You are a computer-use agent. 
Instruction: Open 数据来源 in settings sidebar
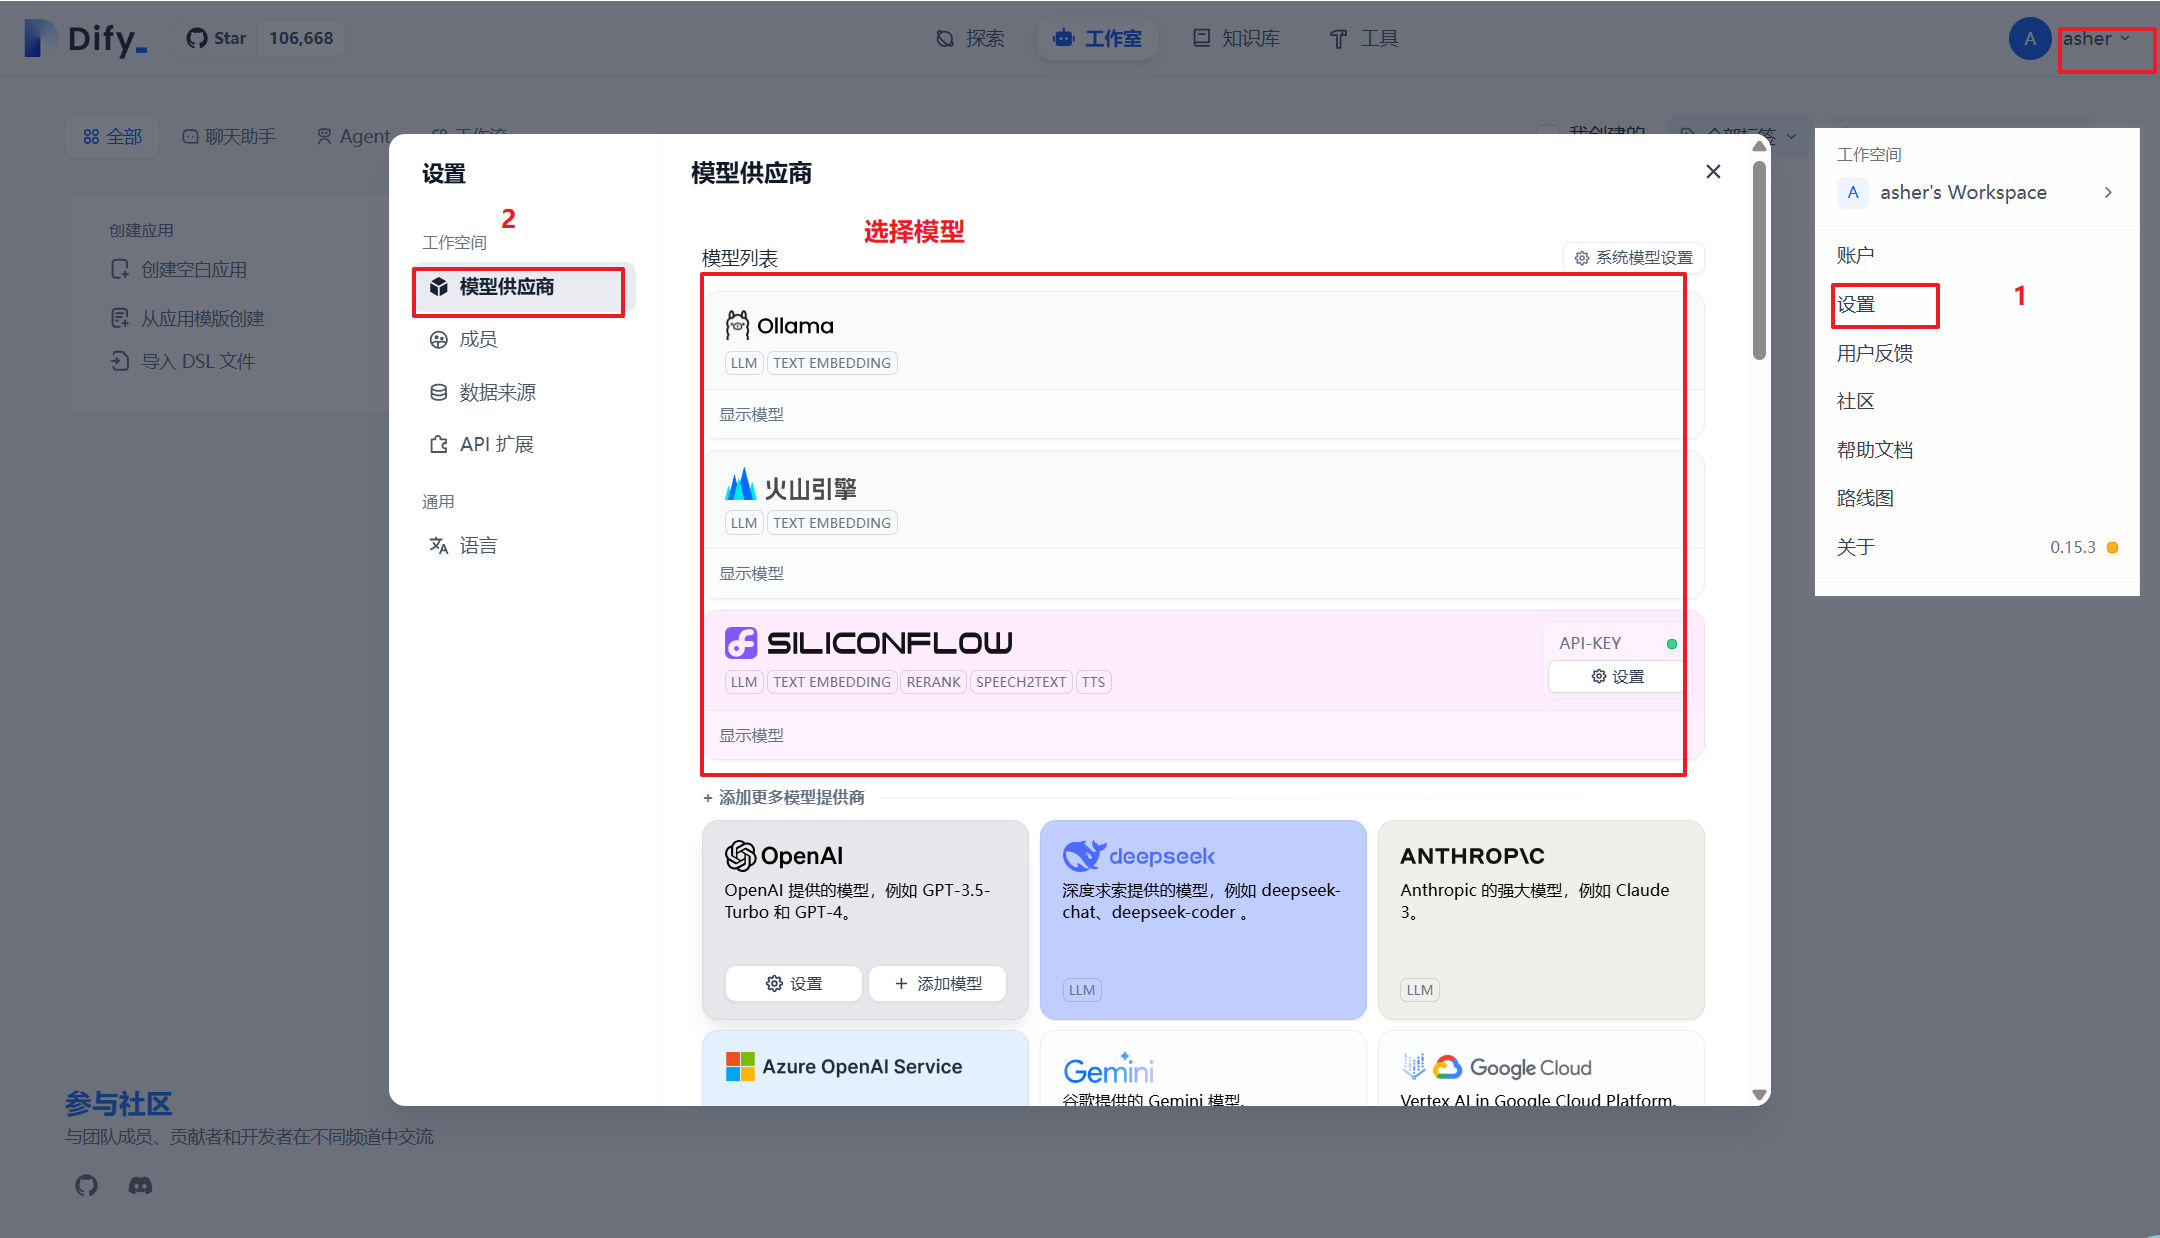(x=497, y=392)
